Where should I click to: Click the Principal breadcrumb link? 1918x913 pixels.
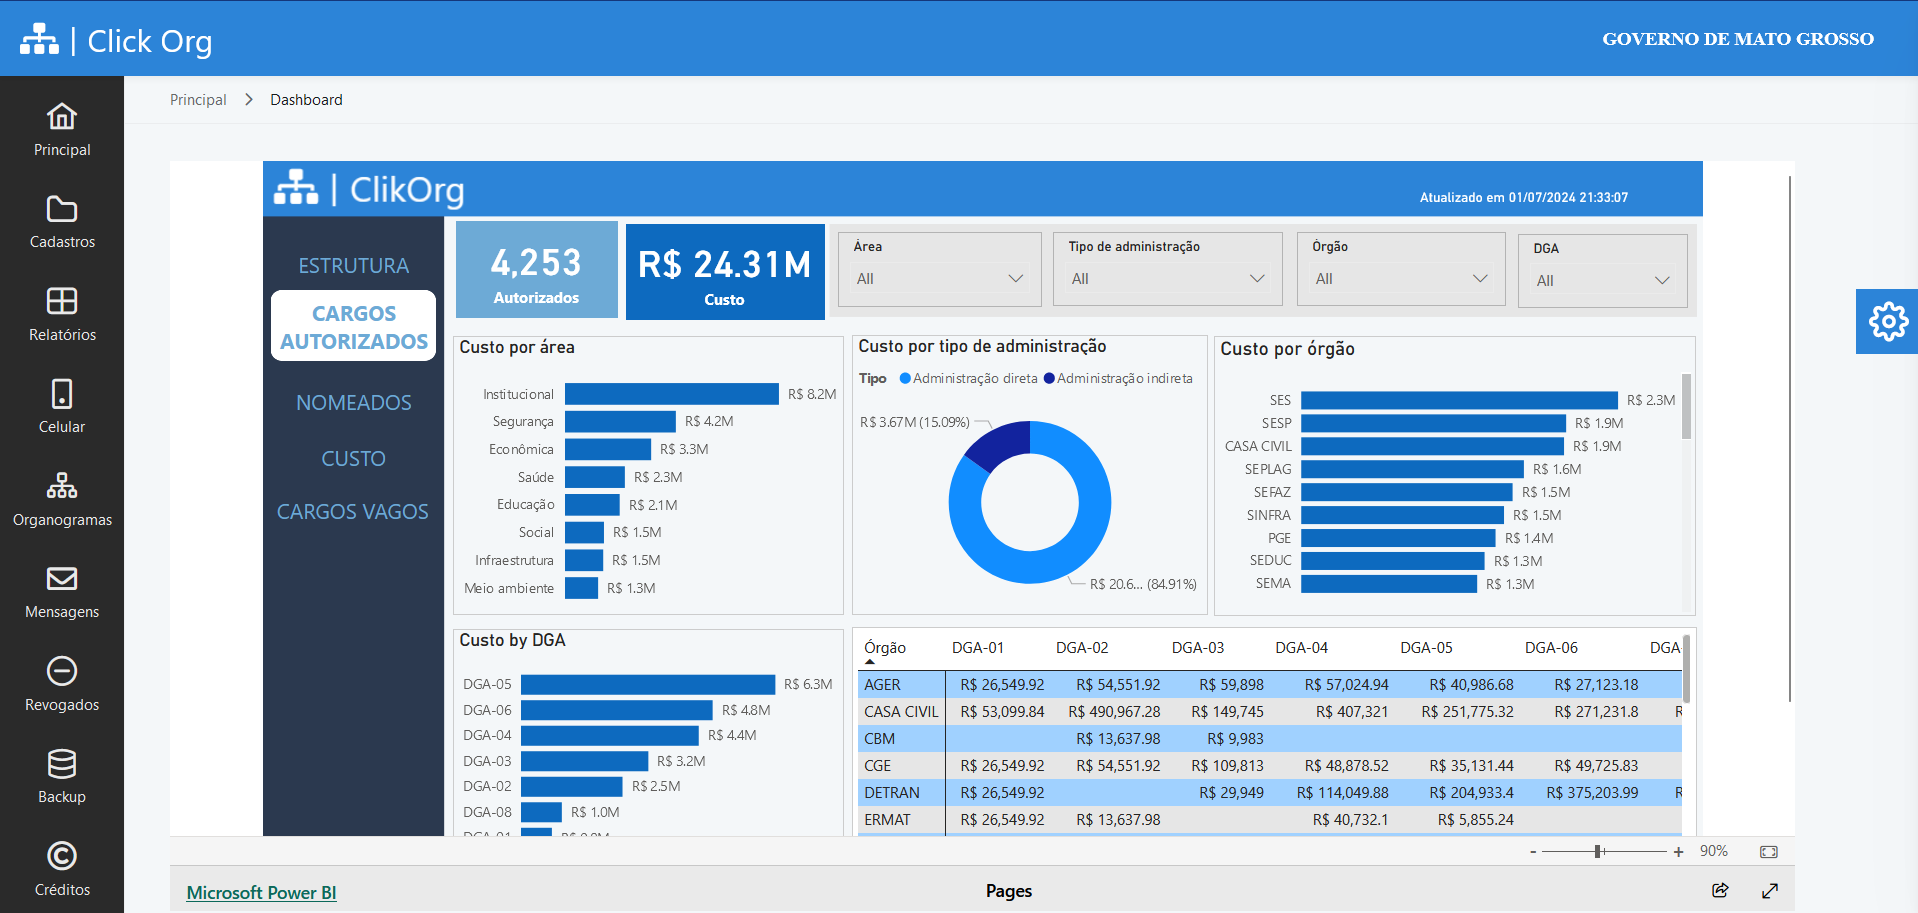click(198, 100)
